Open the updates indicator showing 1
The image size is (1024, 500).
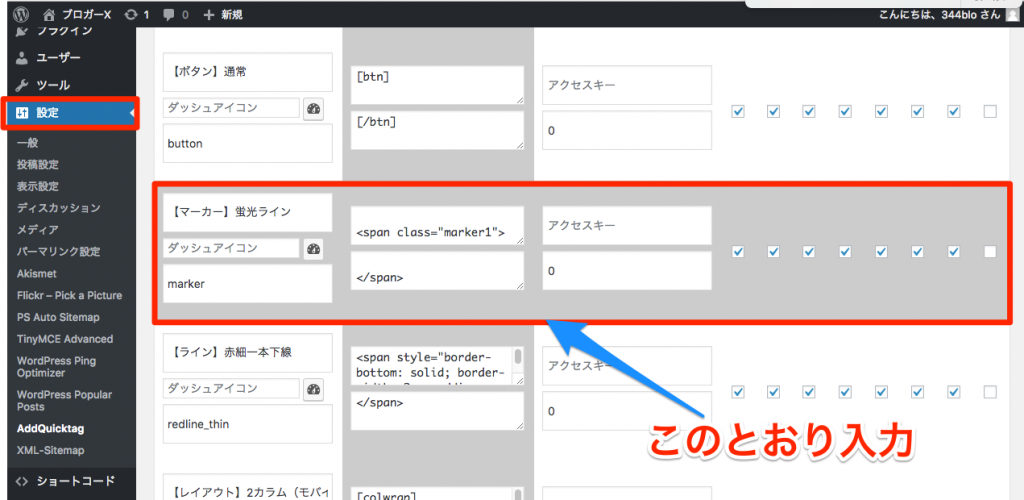[136, 14]
